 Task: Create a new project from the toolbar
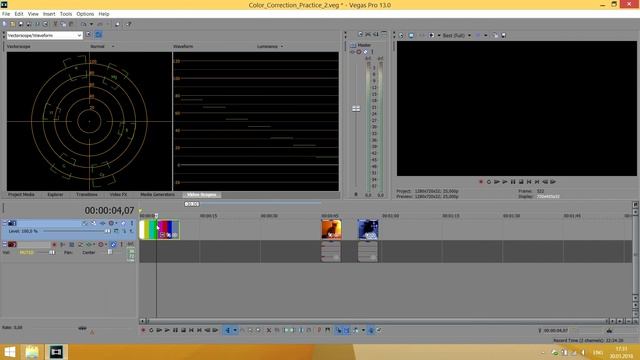(x=5, y=24)
